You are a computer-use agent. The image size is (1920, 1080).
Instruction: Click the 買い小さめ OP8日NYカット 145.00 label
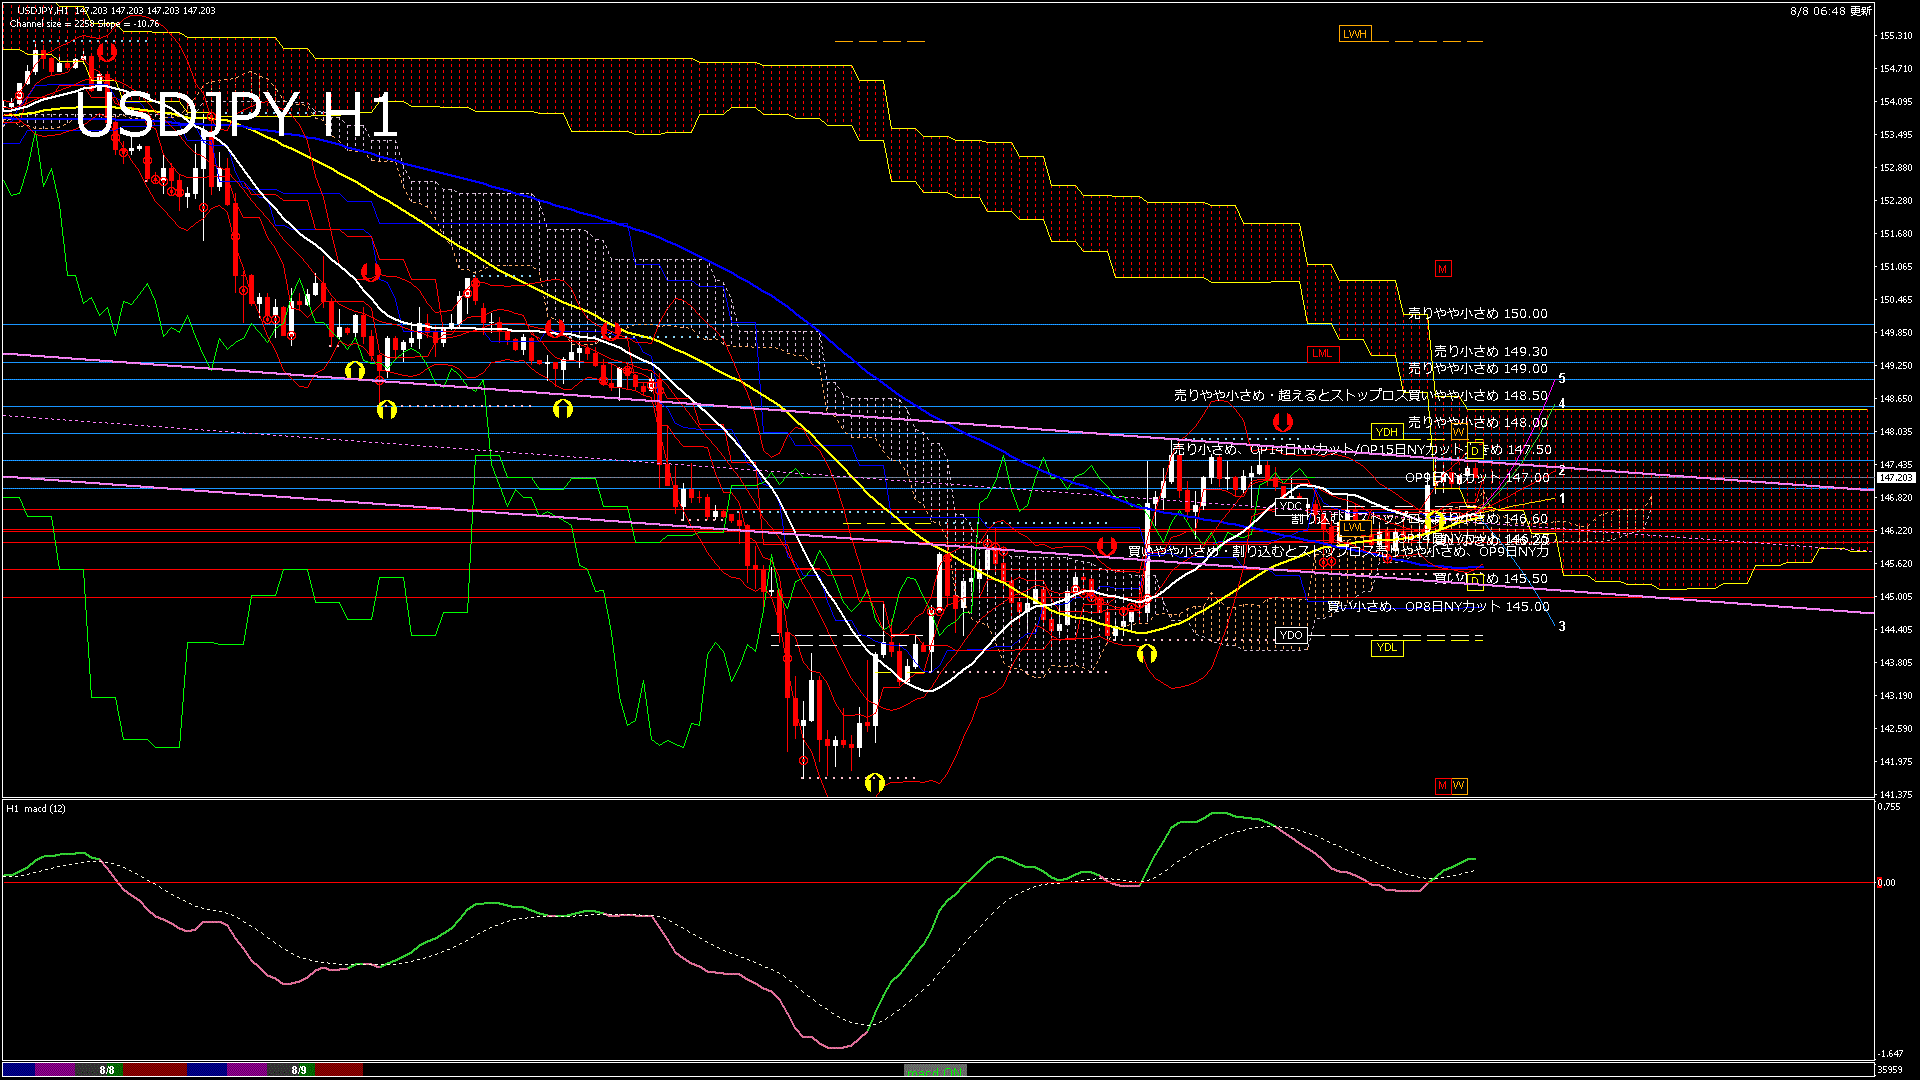[1438, 607]
